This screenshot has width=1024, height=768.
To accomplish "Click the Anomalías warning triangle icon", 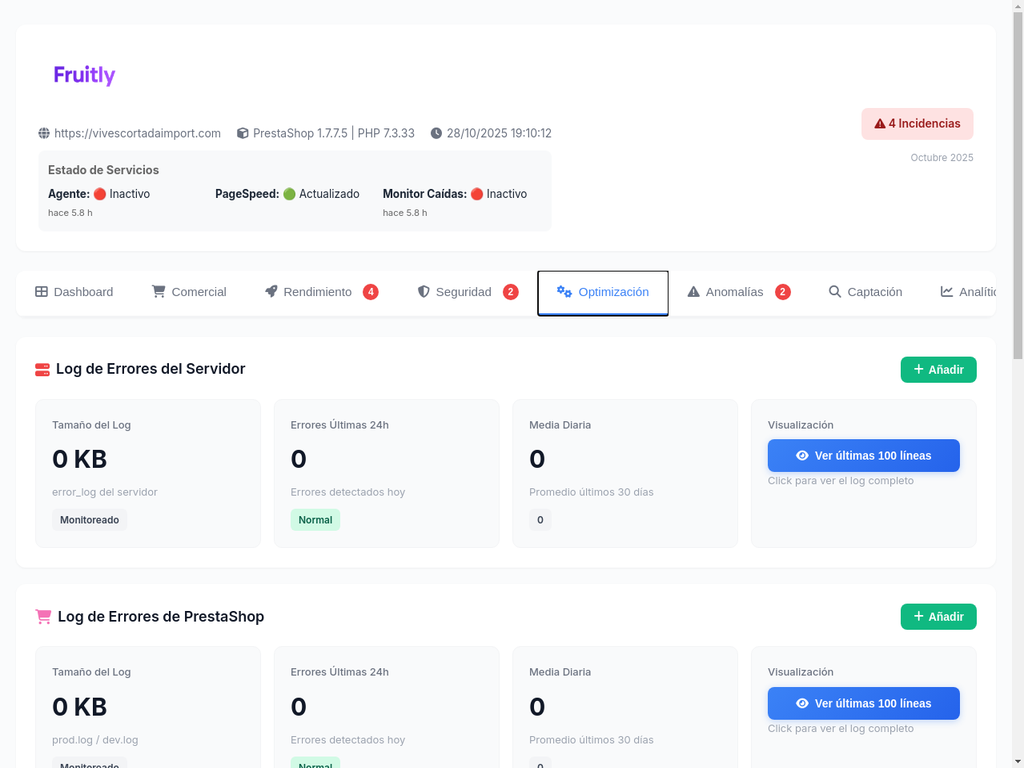I will [693, 291].
